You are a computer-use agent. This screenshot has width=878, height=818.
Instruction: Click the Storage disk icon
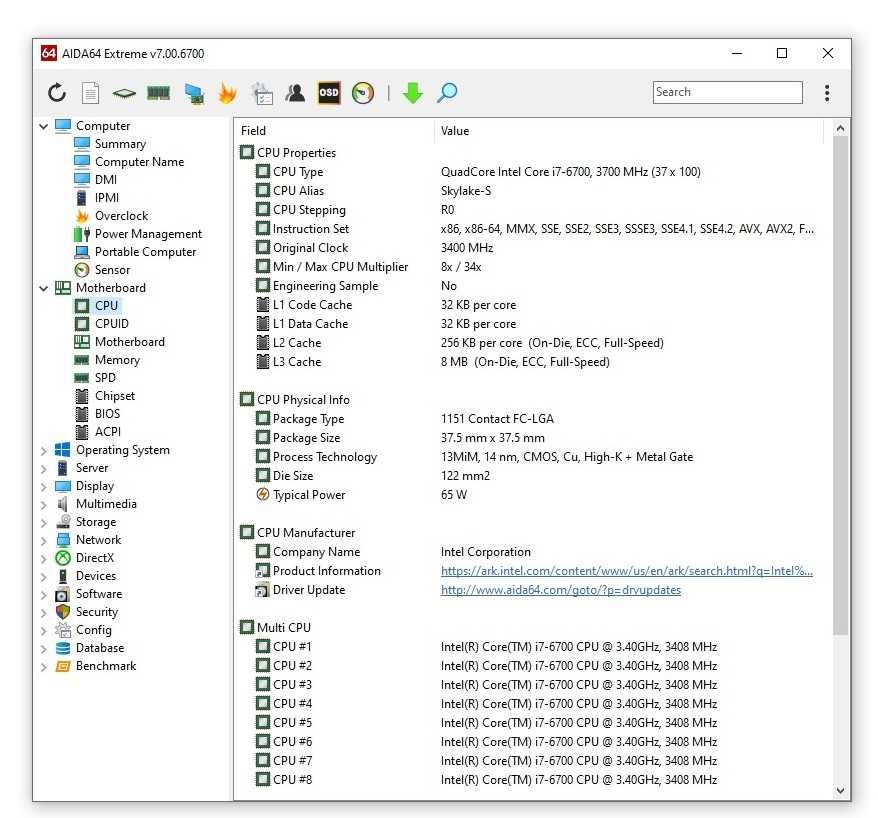tap(63, 522)
